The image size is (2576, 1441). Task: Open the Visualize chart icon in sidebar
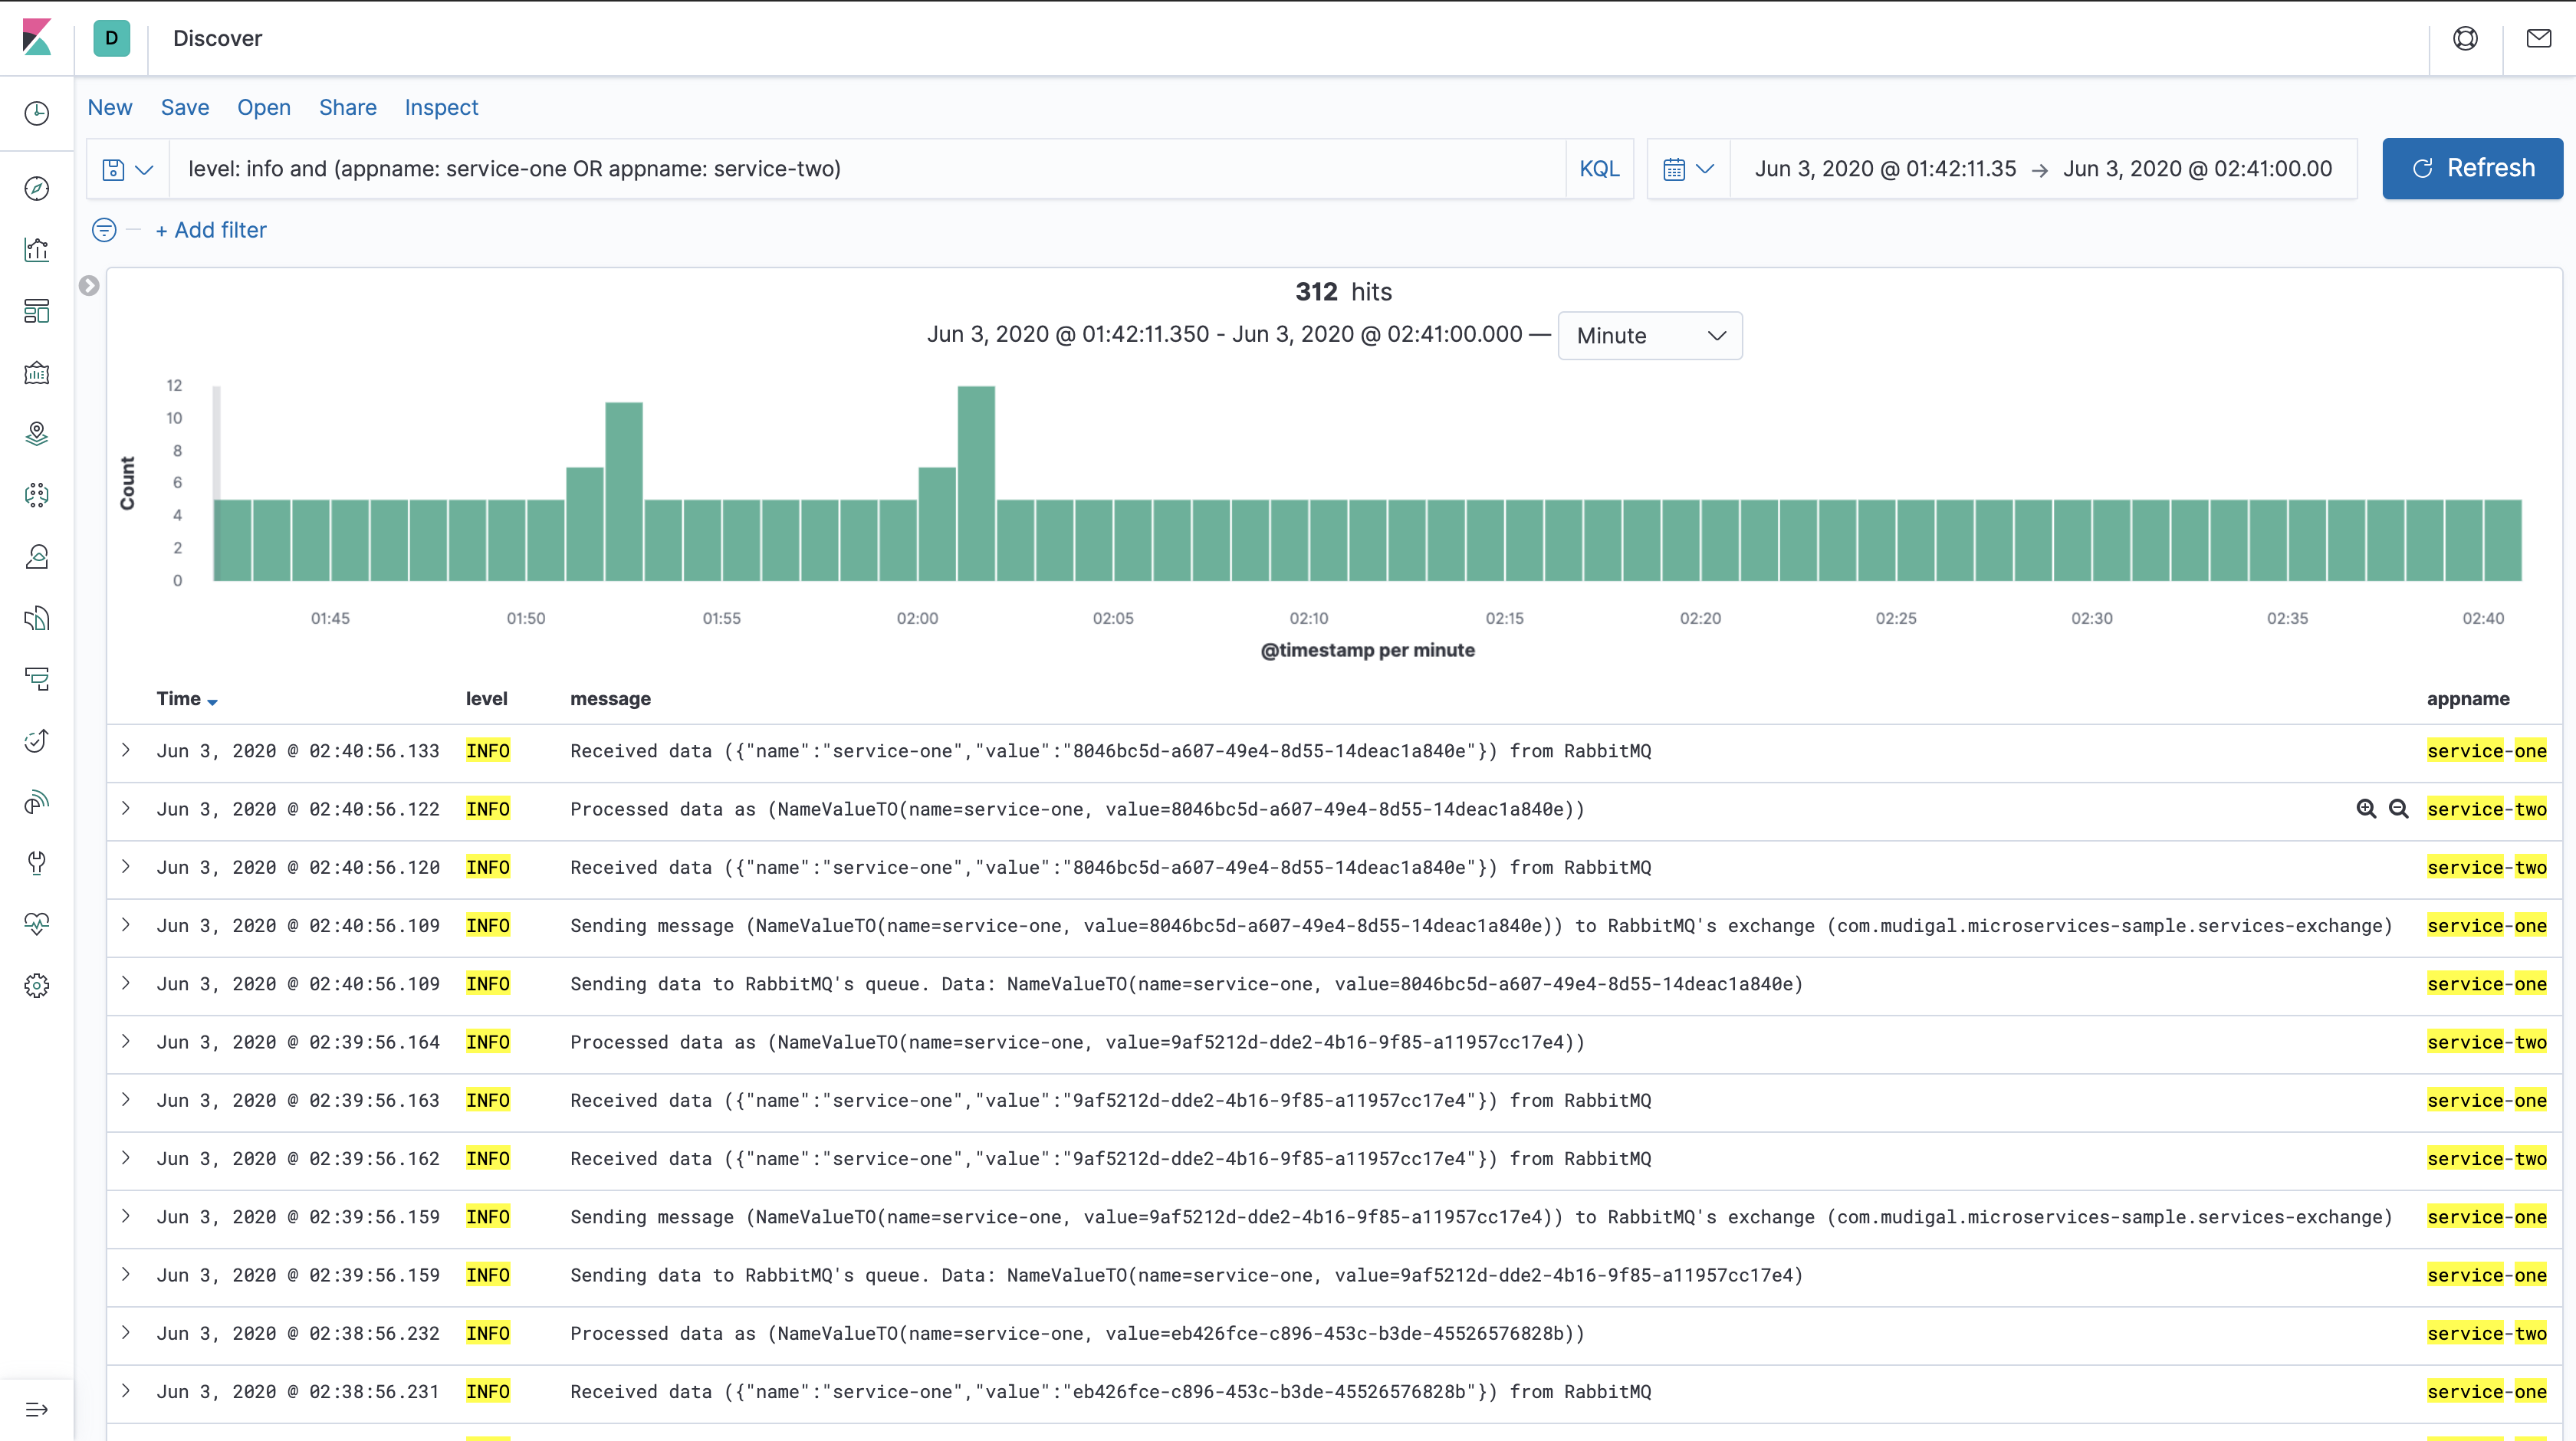37,250
